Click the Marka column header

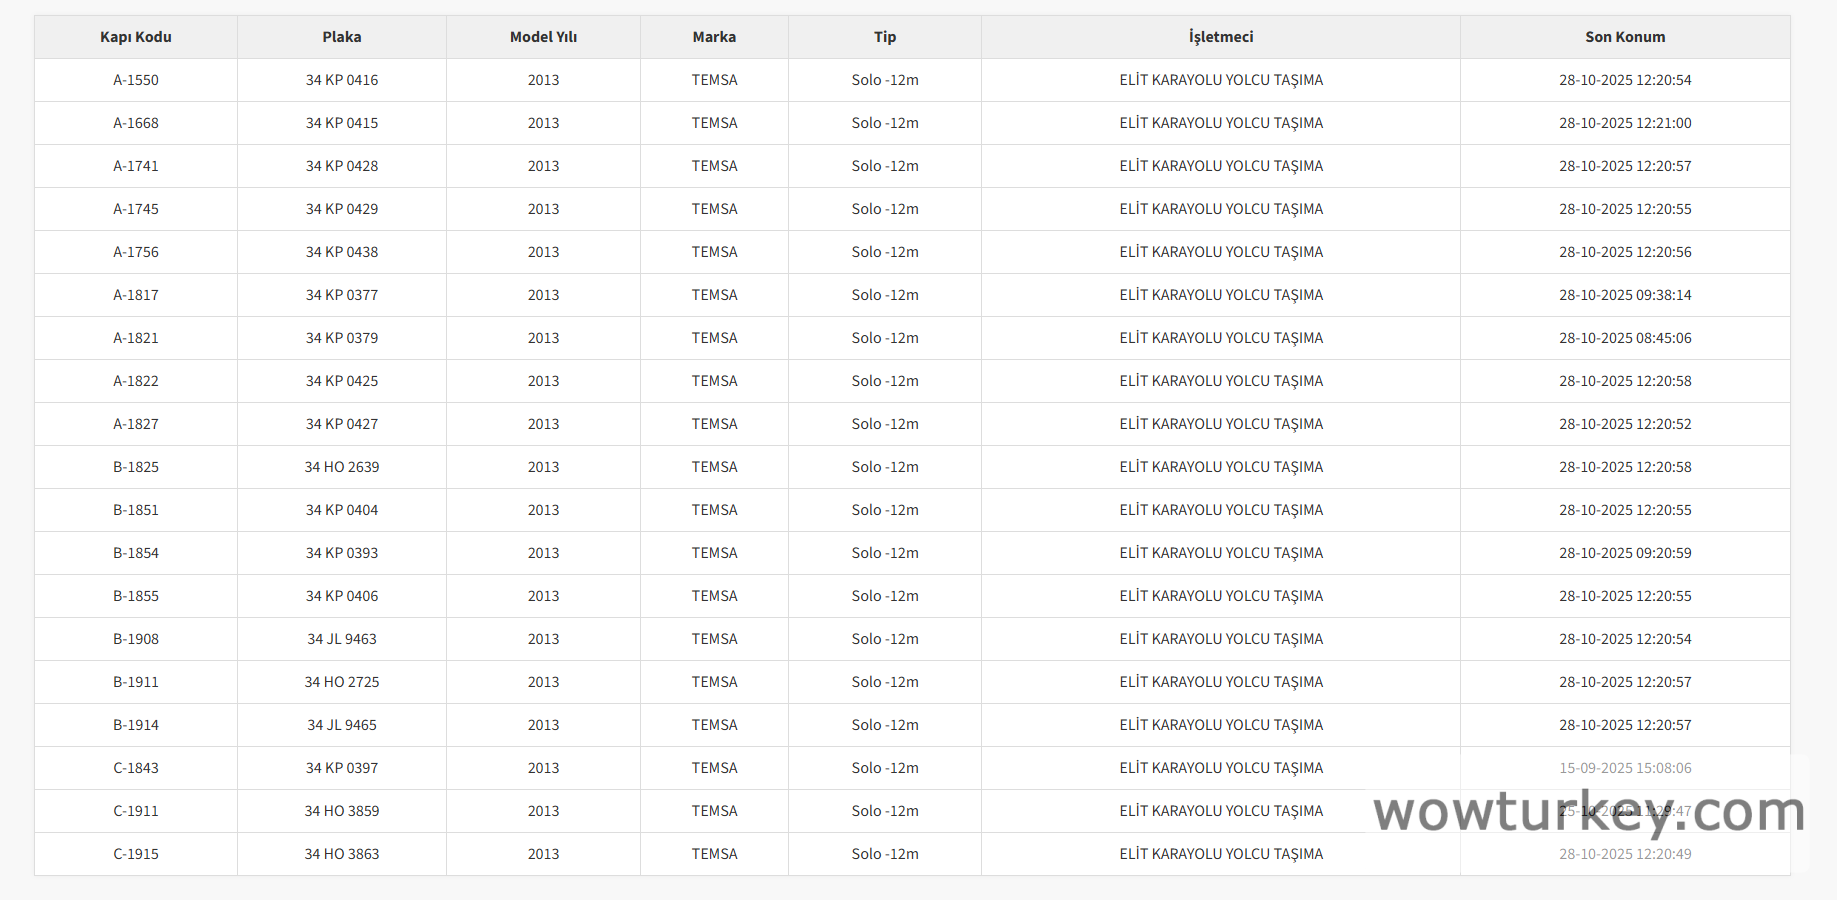(714, 37)
